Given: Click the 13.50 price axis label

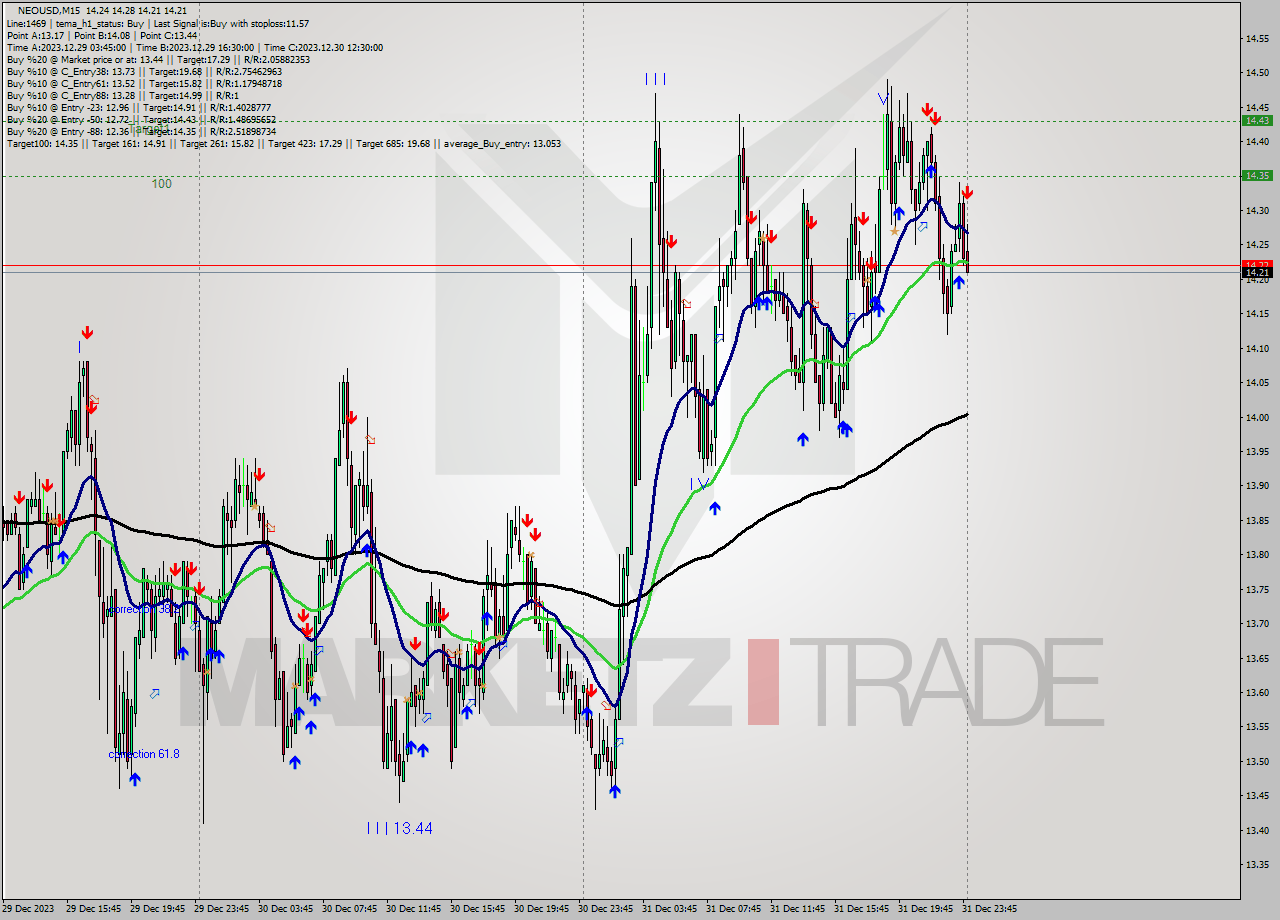Looking at the screenshot, I should (1257, 761).
